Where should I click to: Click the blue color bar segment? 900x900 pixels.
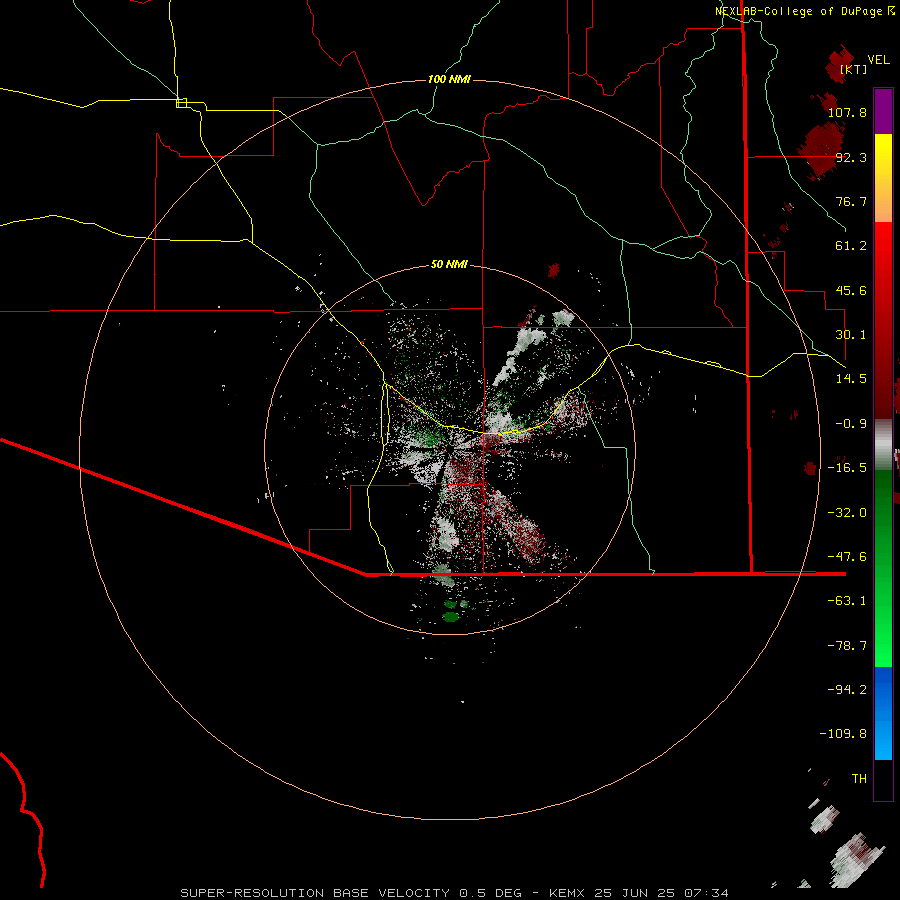coord(883,713)
